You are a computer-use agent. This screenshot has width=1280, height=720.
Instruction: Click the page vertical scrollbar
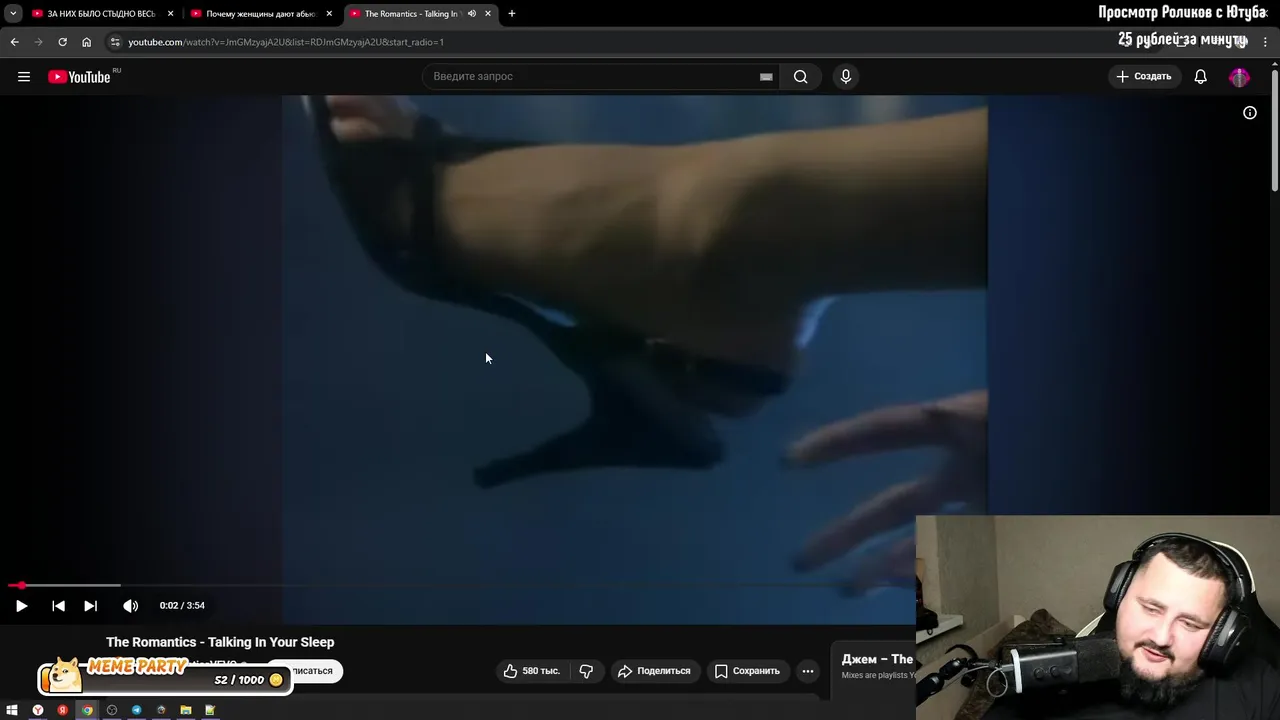pyautogui.click(x=1274, y=130)
